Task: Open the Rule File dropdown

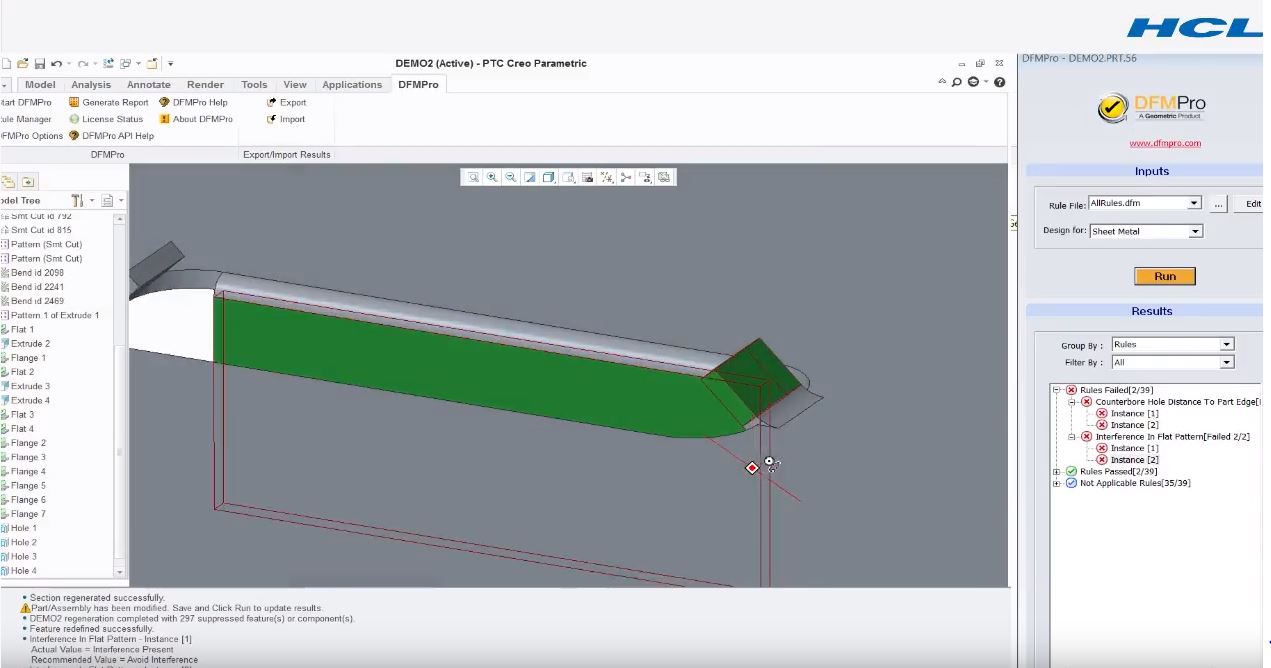Action: coord(1194,203)
